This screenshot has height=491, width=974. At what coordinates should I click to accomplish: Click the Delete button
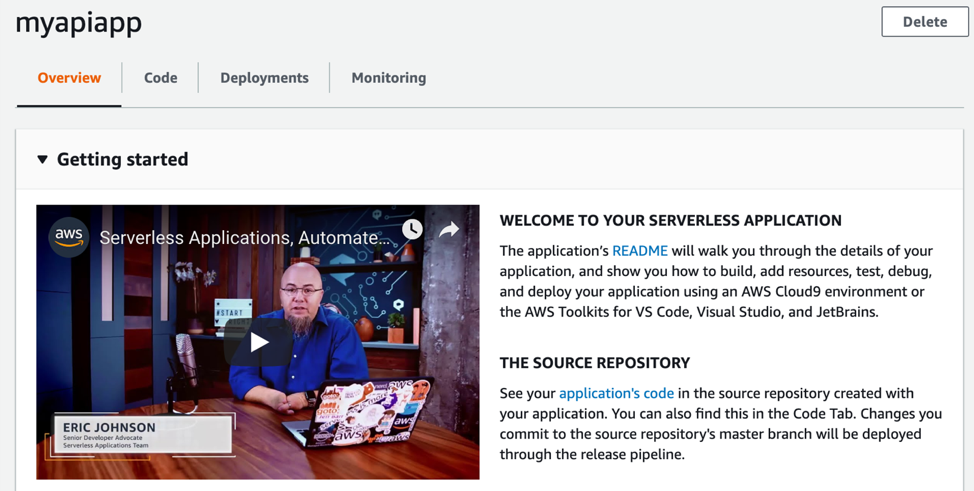click(925, 22)
